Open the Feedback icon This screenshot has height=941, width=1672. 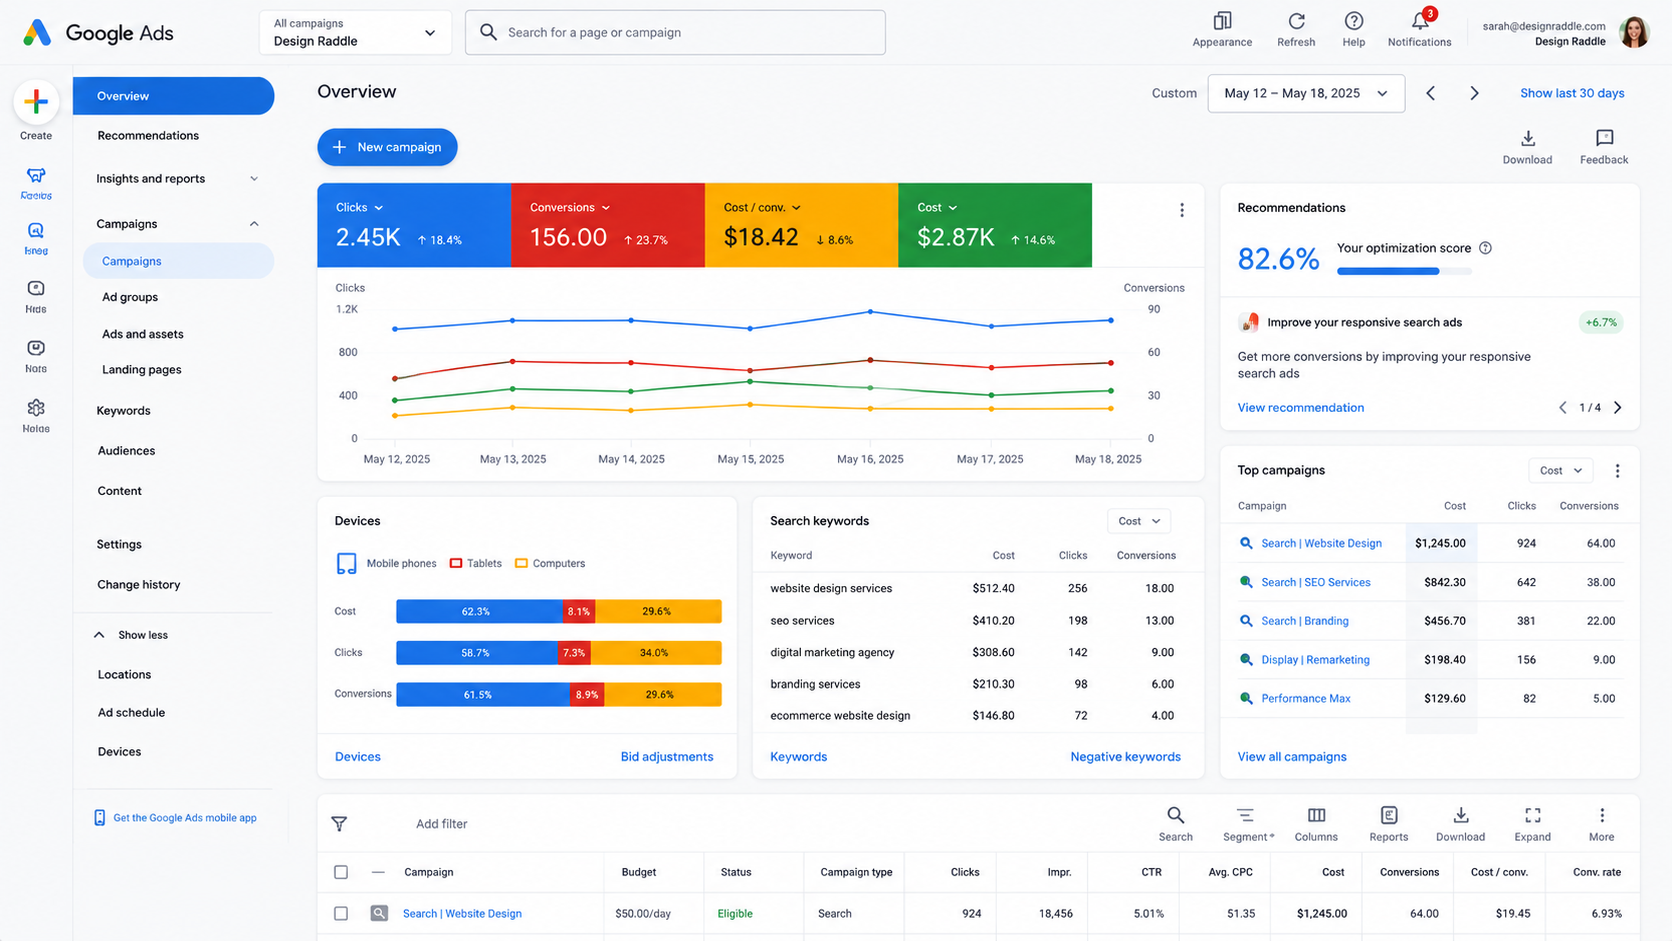(x=1604, y=138)
